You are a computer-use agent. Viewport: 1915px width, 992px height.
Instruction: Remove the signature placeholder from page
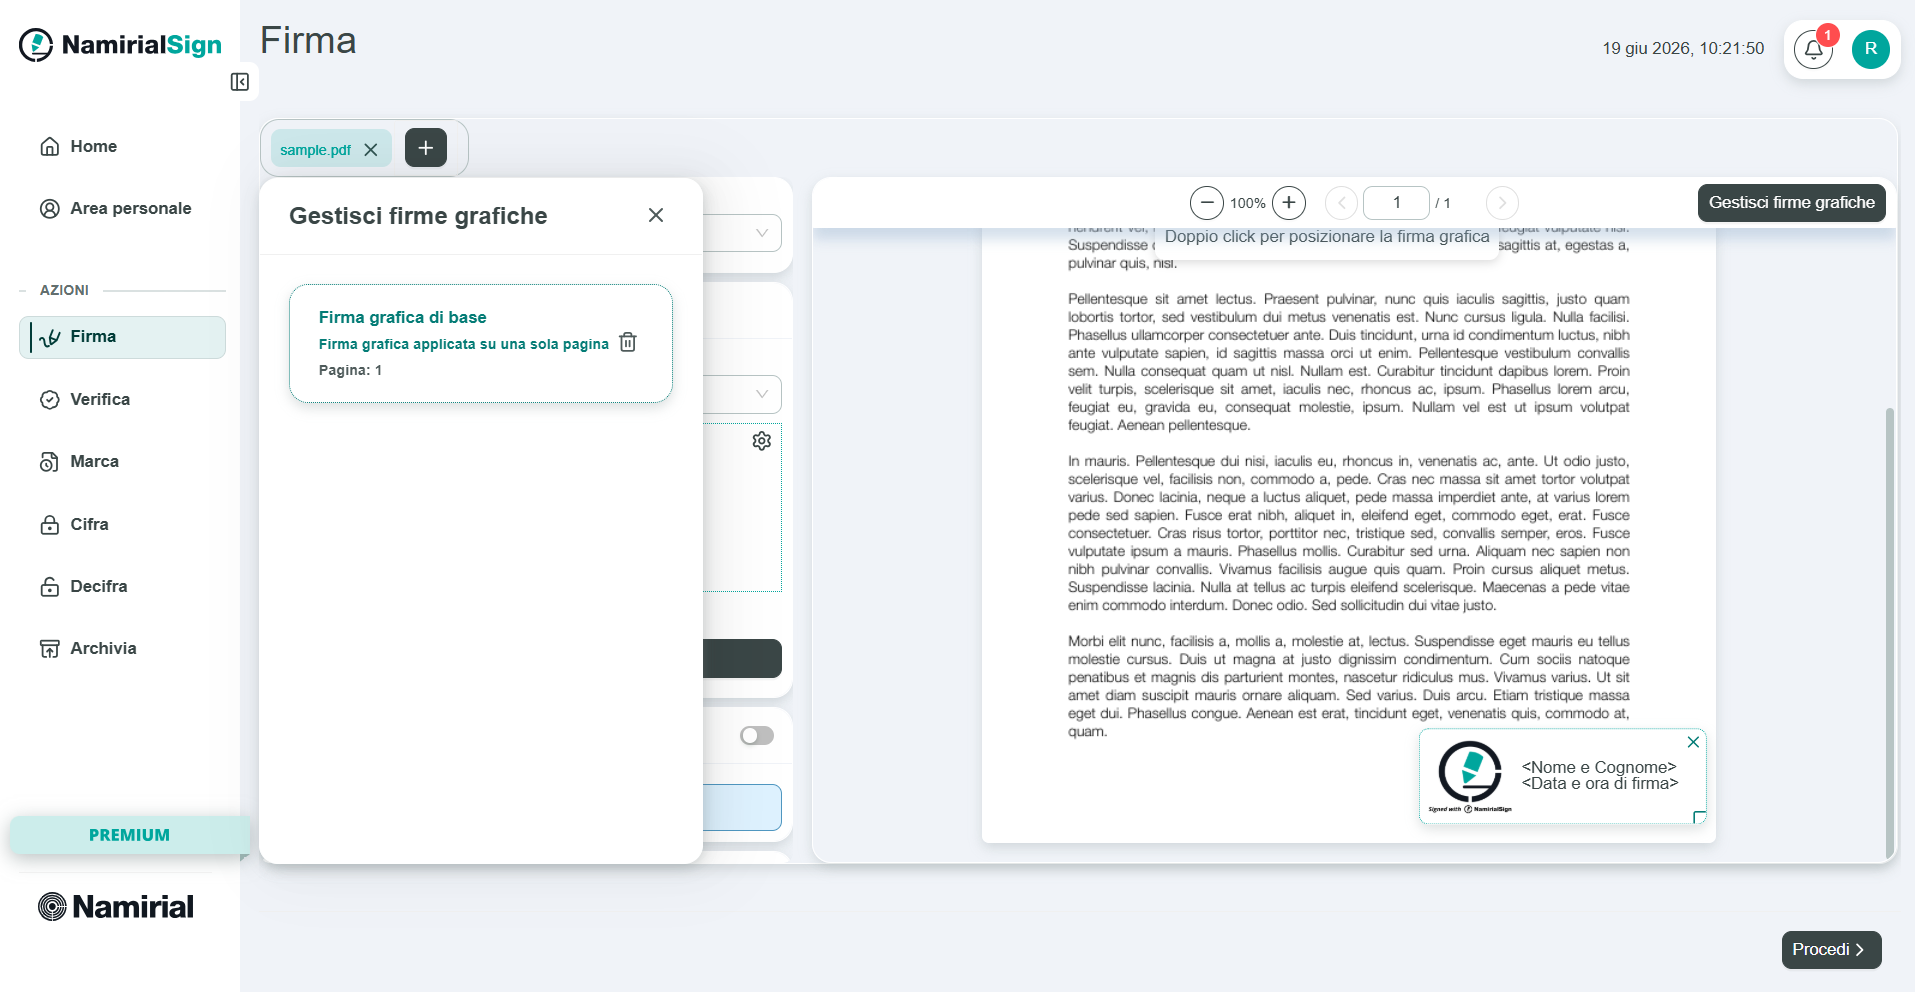click(x=1693, y=742)
